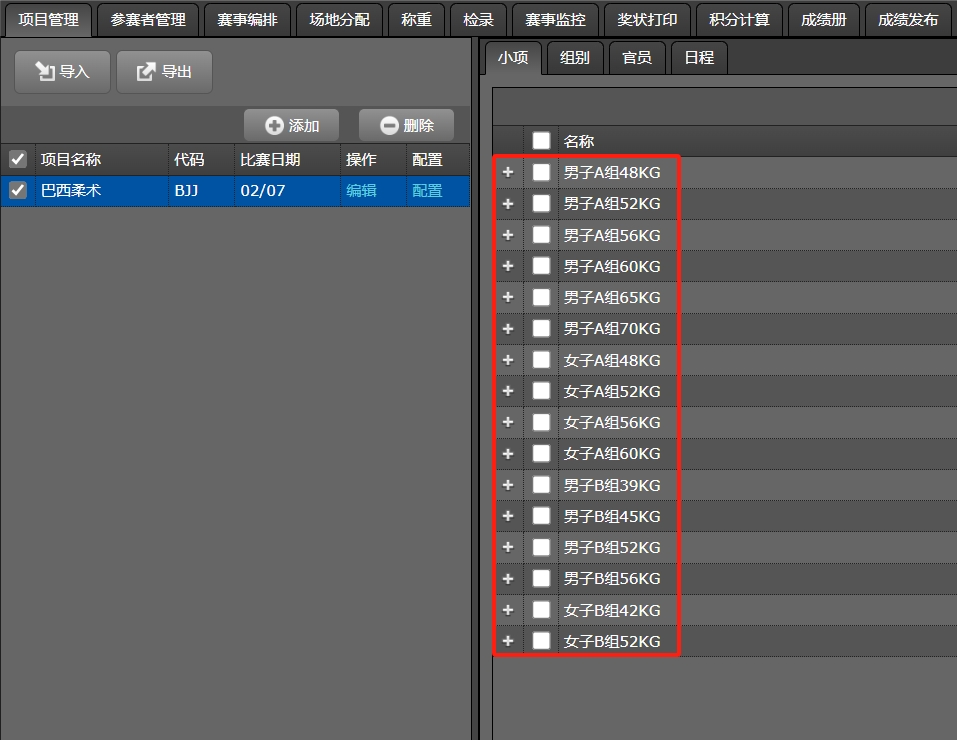Open the 组别 sub-tab

coord(575,58)
